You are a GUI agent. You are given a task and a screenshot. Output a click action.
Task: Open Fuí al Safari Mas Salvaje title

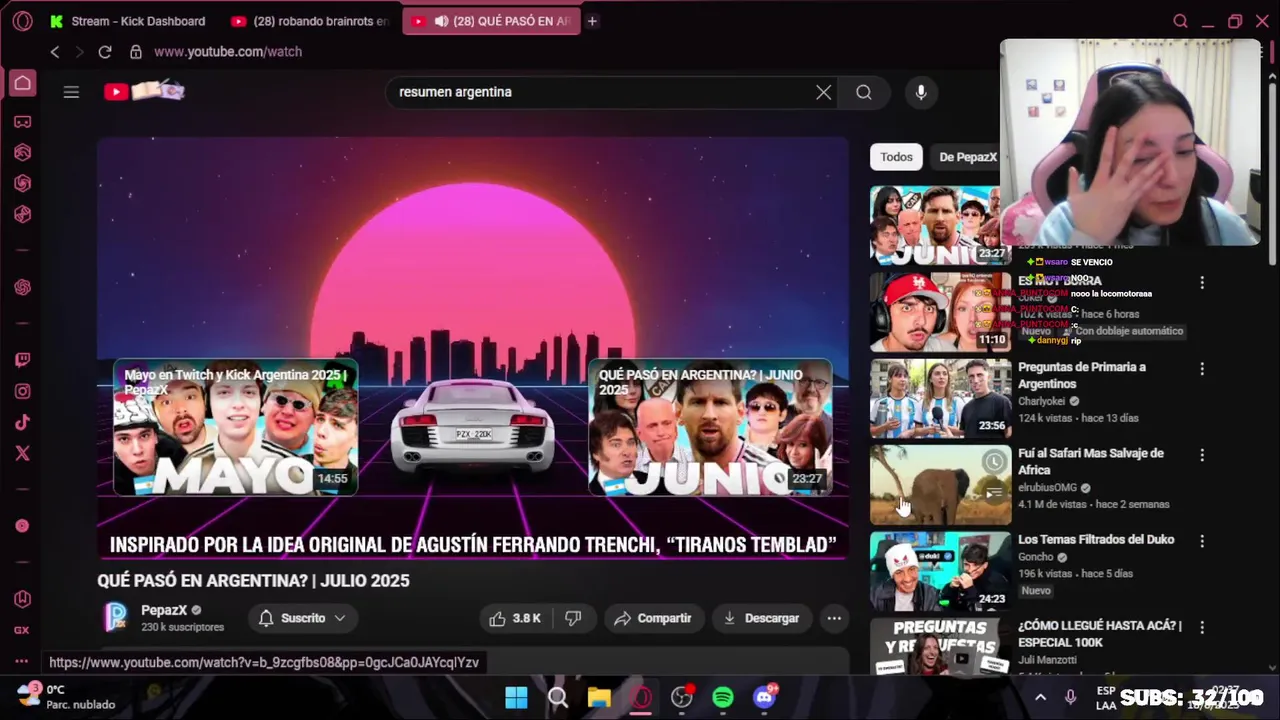tap(1091, 461)
